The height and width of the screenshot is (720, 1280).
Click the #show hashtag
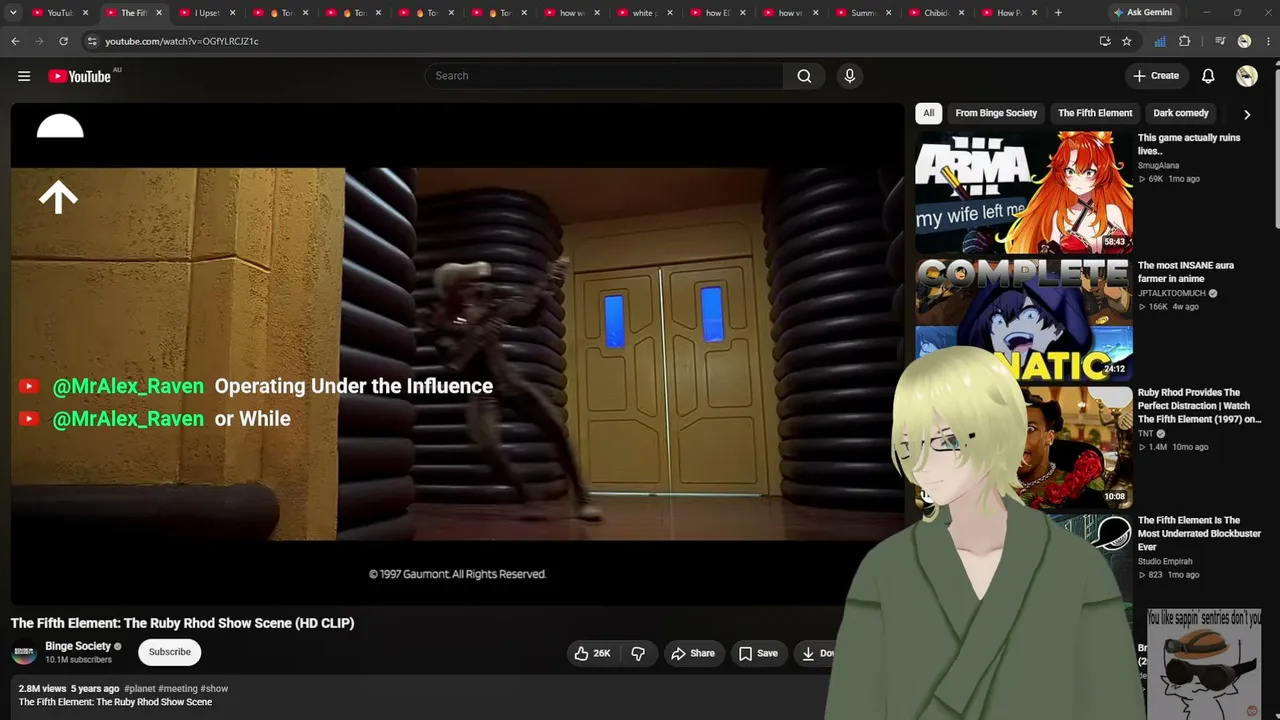[214, 689]
